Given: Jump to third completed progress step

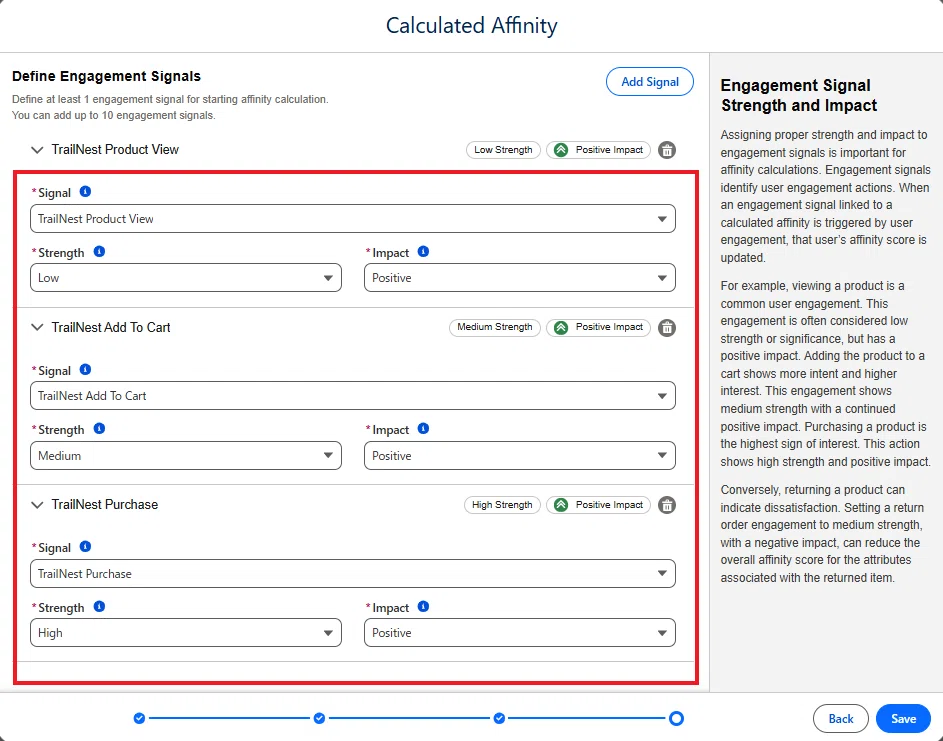Looking at the screenshot, I should pyautogui.click(x=499, y=718).
